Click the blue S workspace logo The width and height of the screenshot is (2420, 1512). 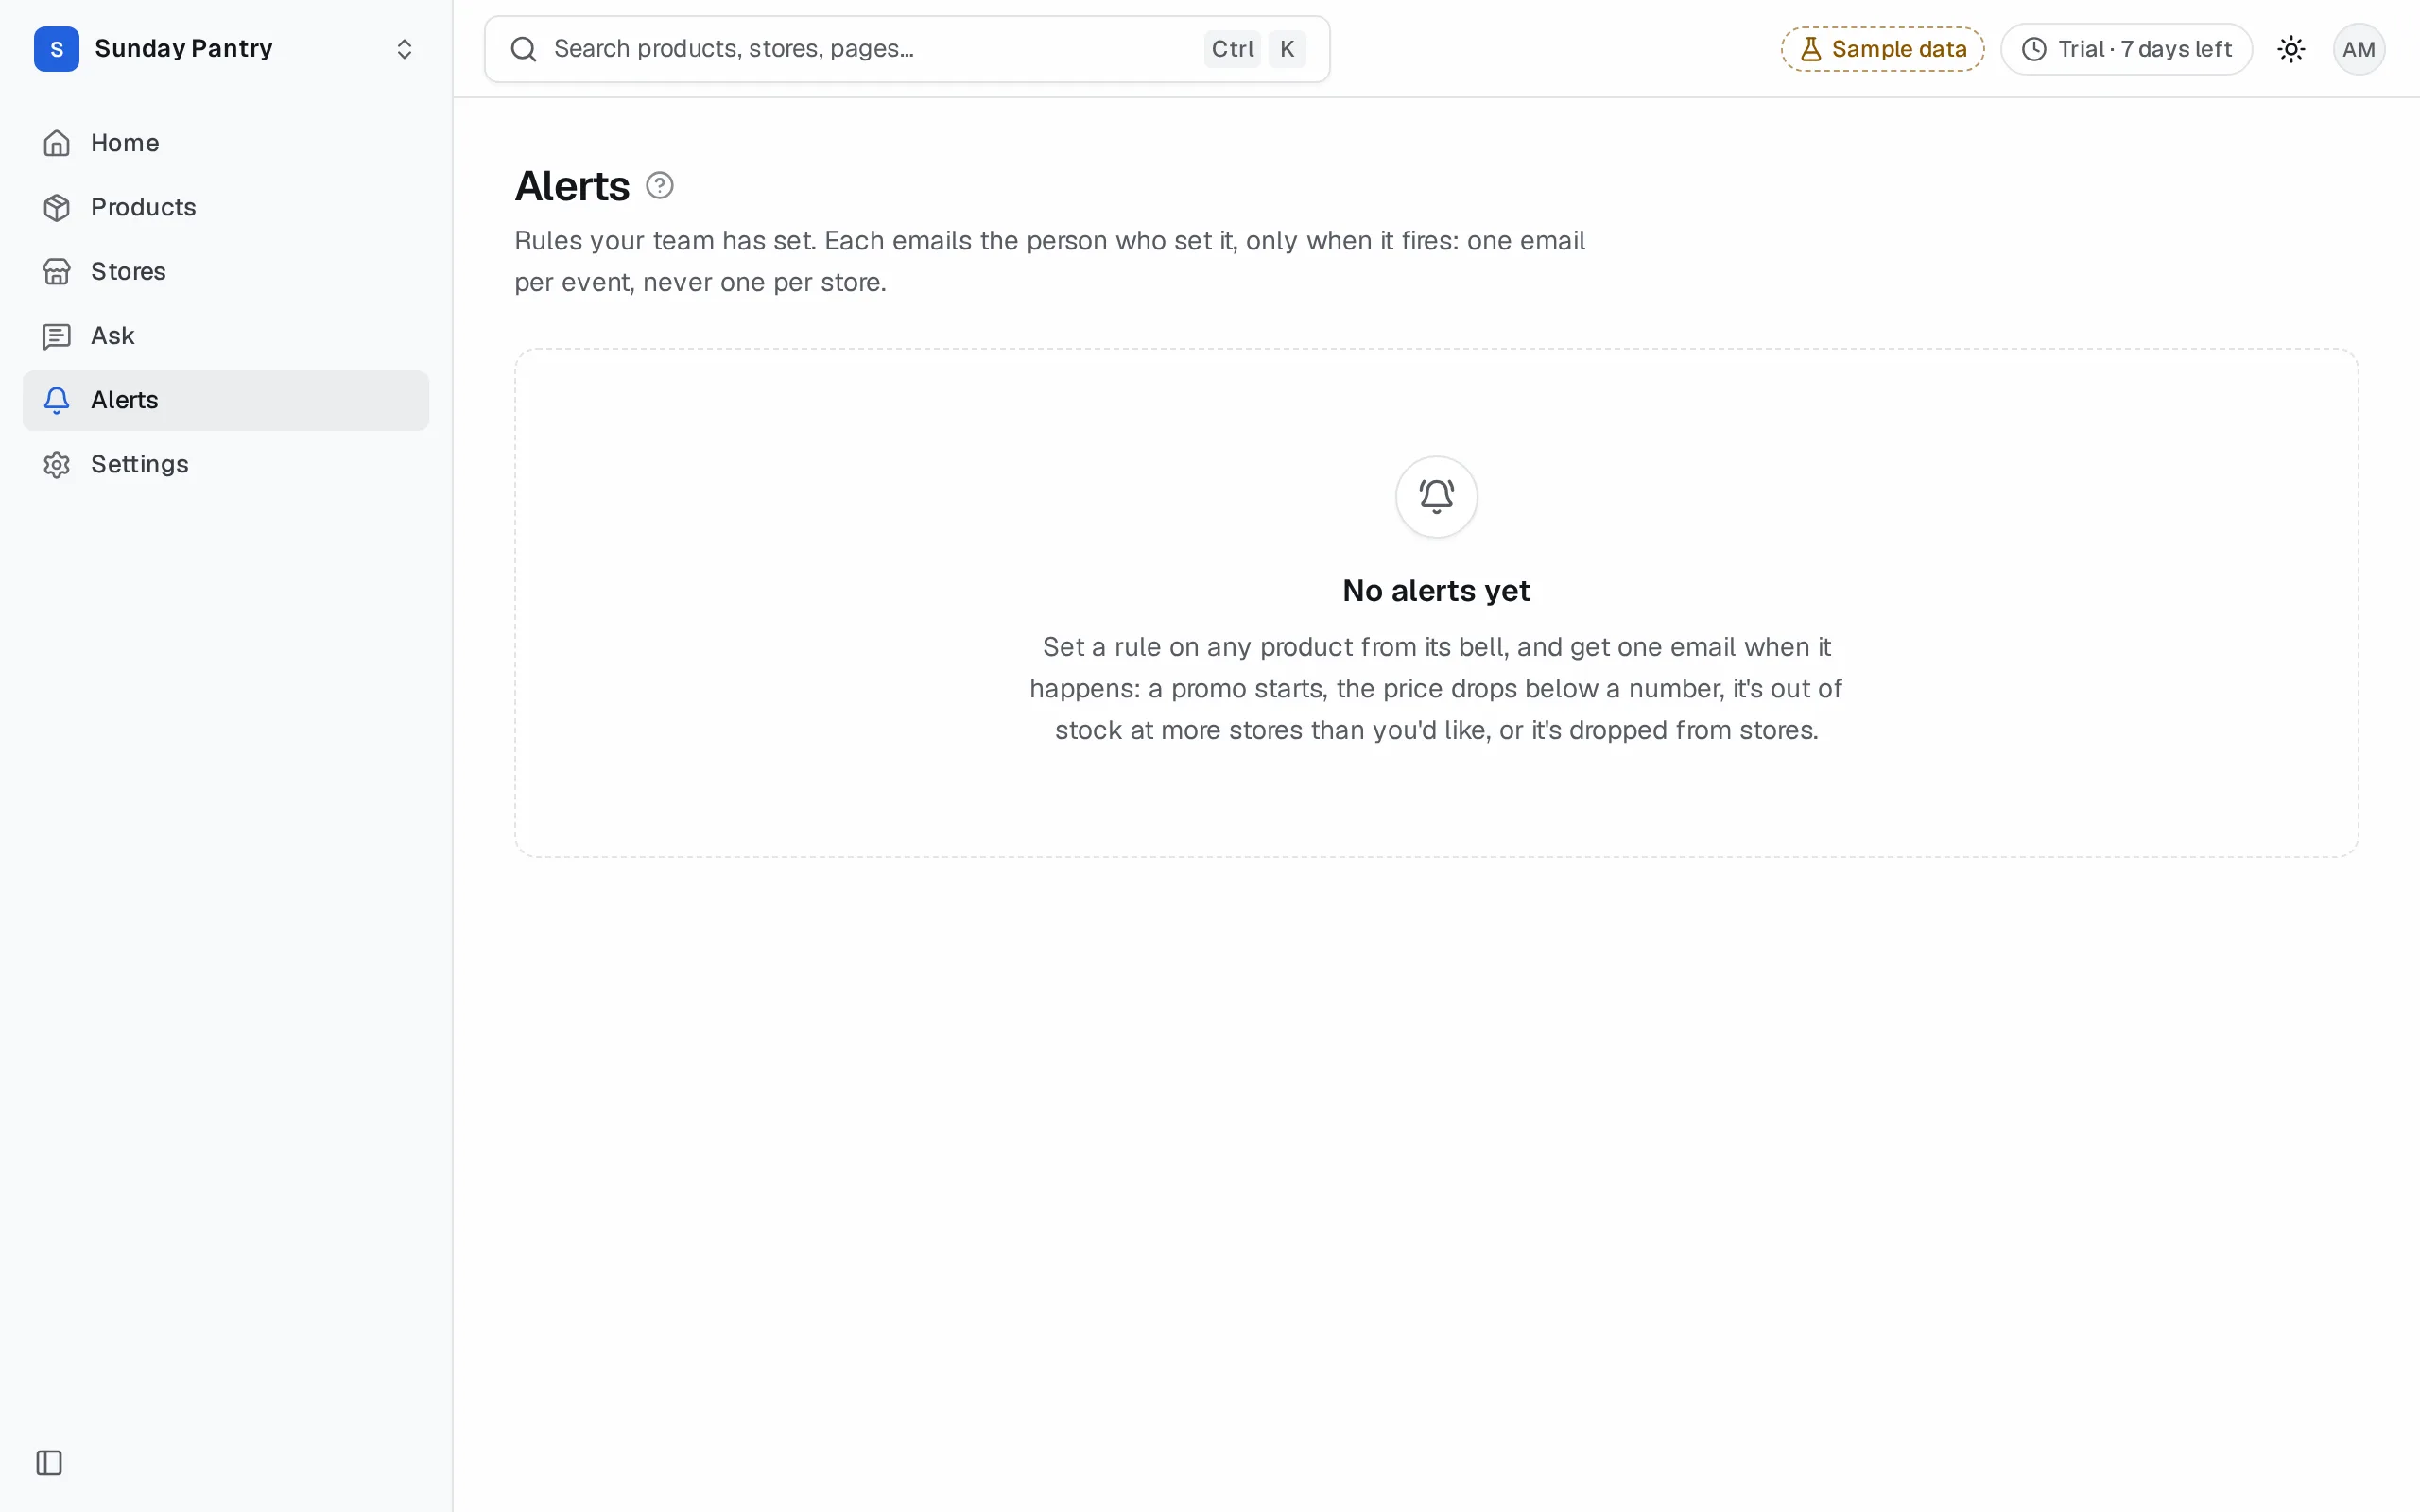57,49
